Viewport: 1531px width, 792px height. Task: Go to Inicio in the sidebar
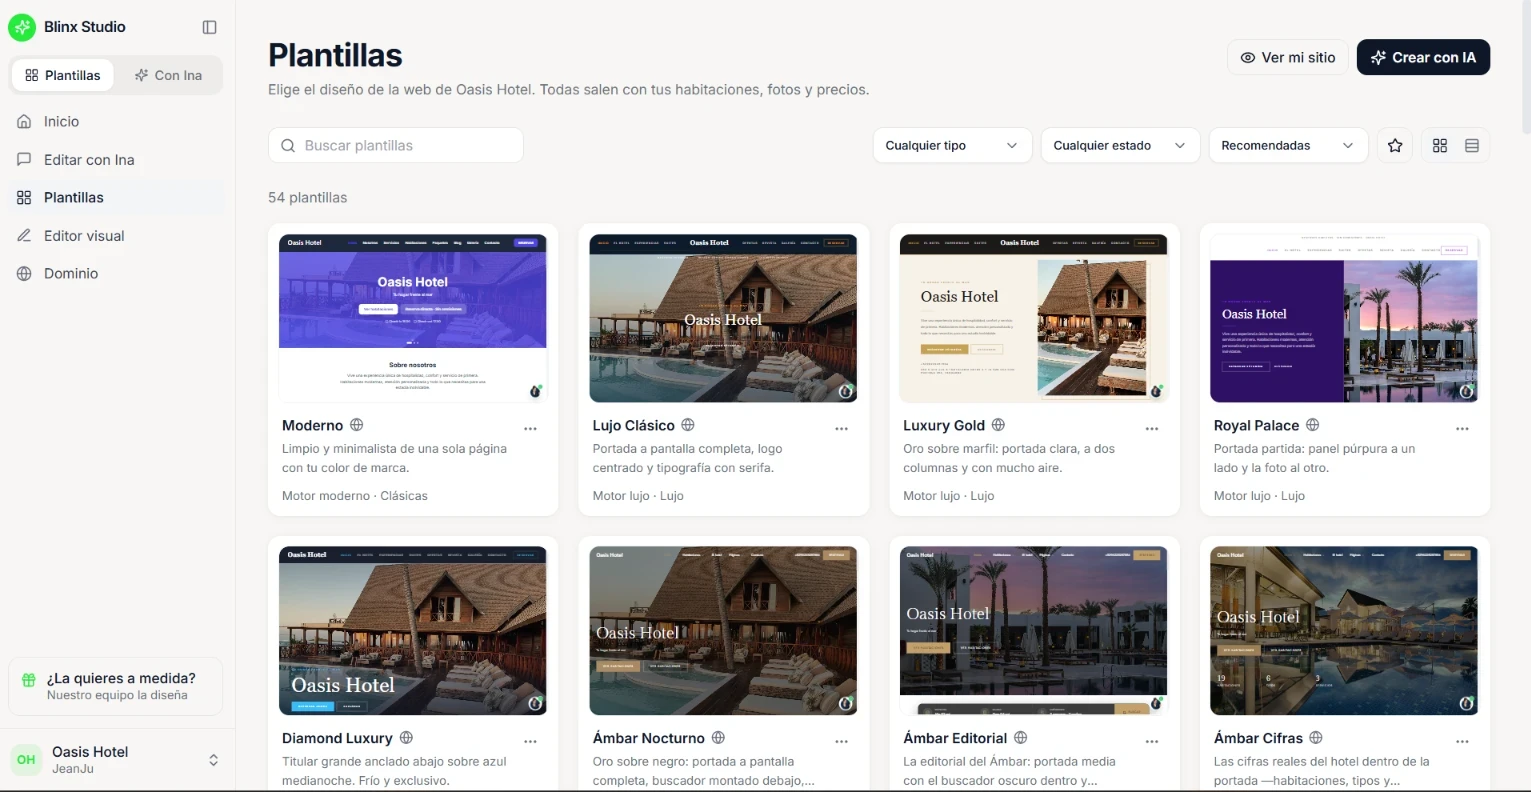coord(116,121)
